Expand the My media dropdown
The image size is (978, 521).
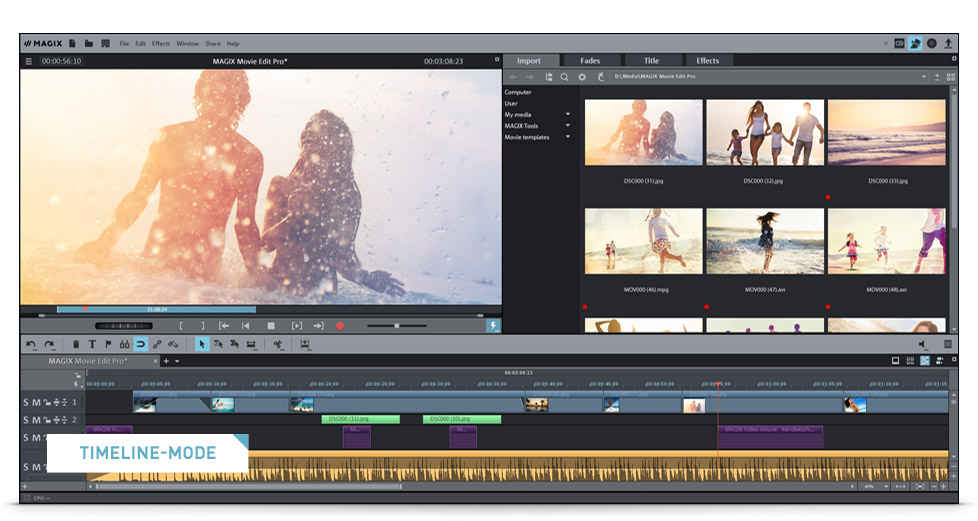568,114
